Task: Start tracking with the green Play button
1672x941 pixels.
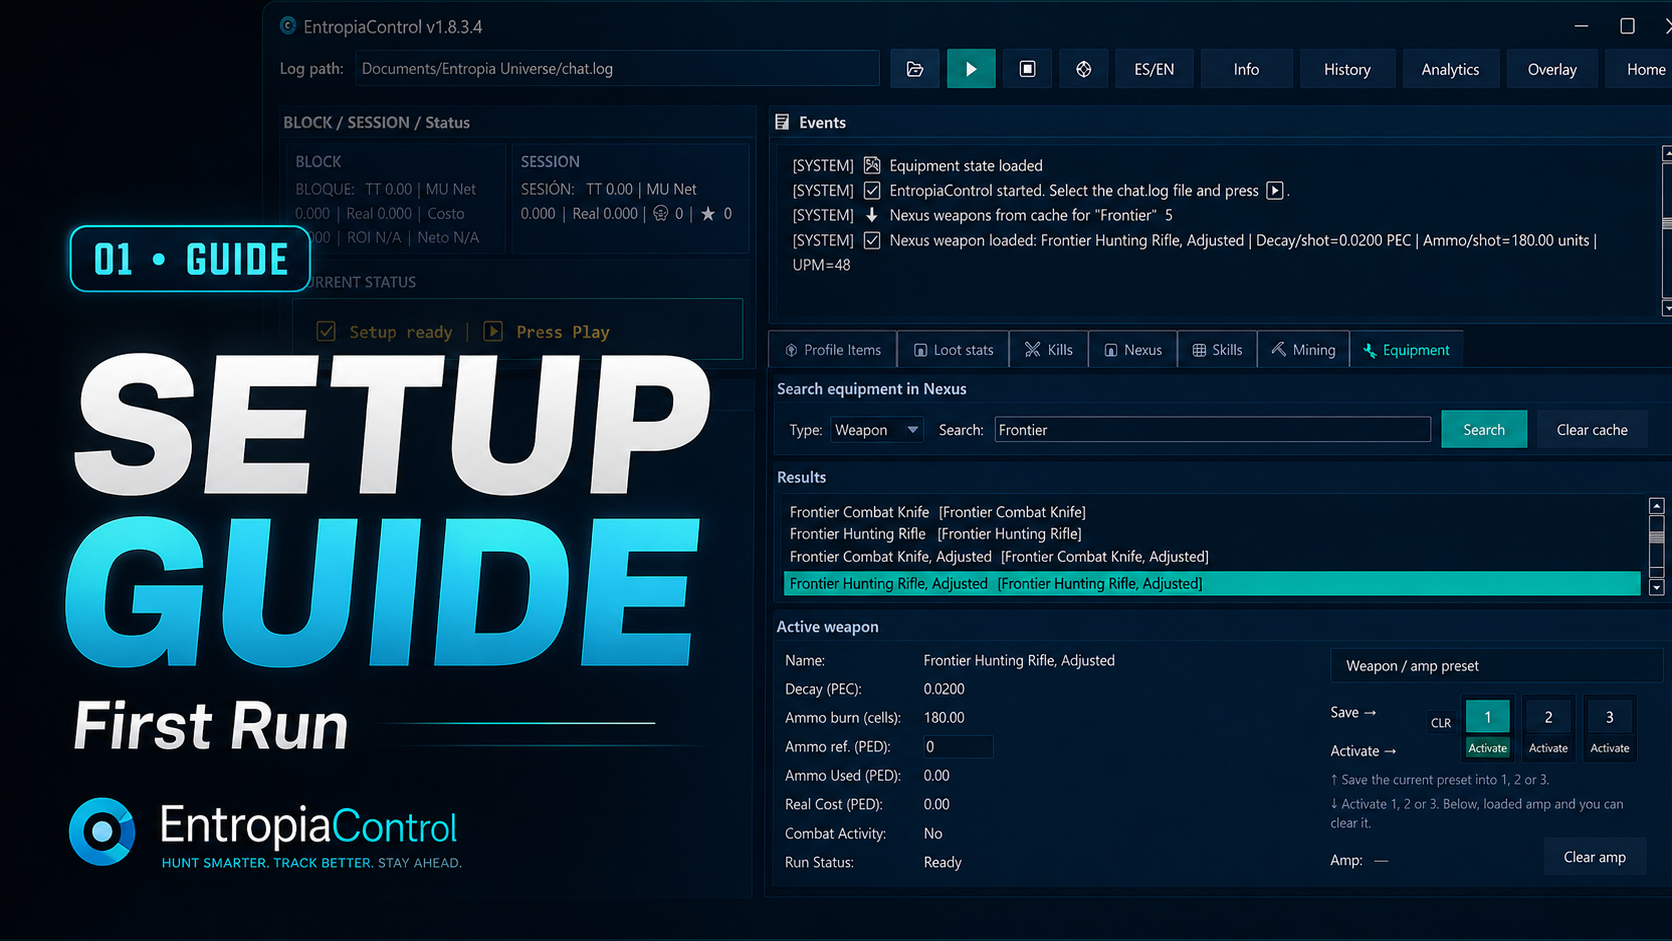Action: 971,69
